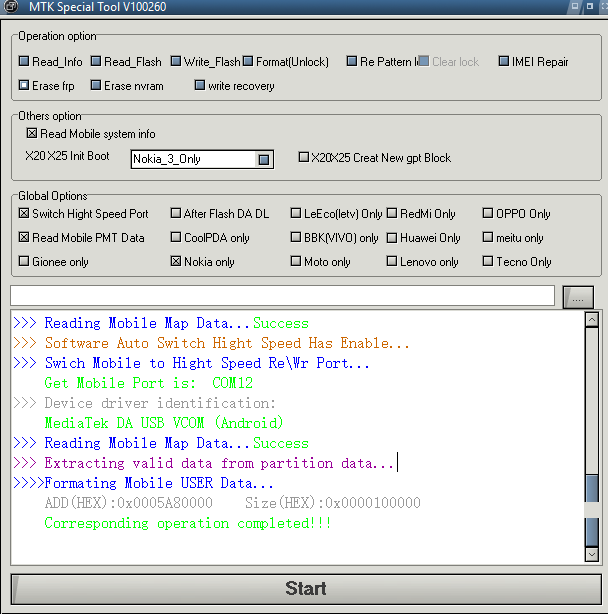Click the 'Software Auto Switch Hight Speed' log line
This screenshot has height=614, width=608.
point(211,343)
